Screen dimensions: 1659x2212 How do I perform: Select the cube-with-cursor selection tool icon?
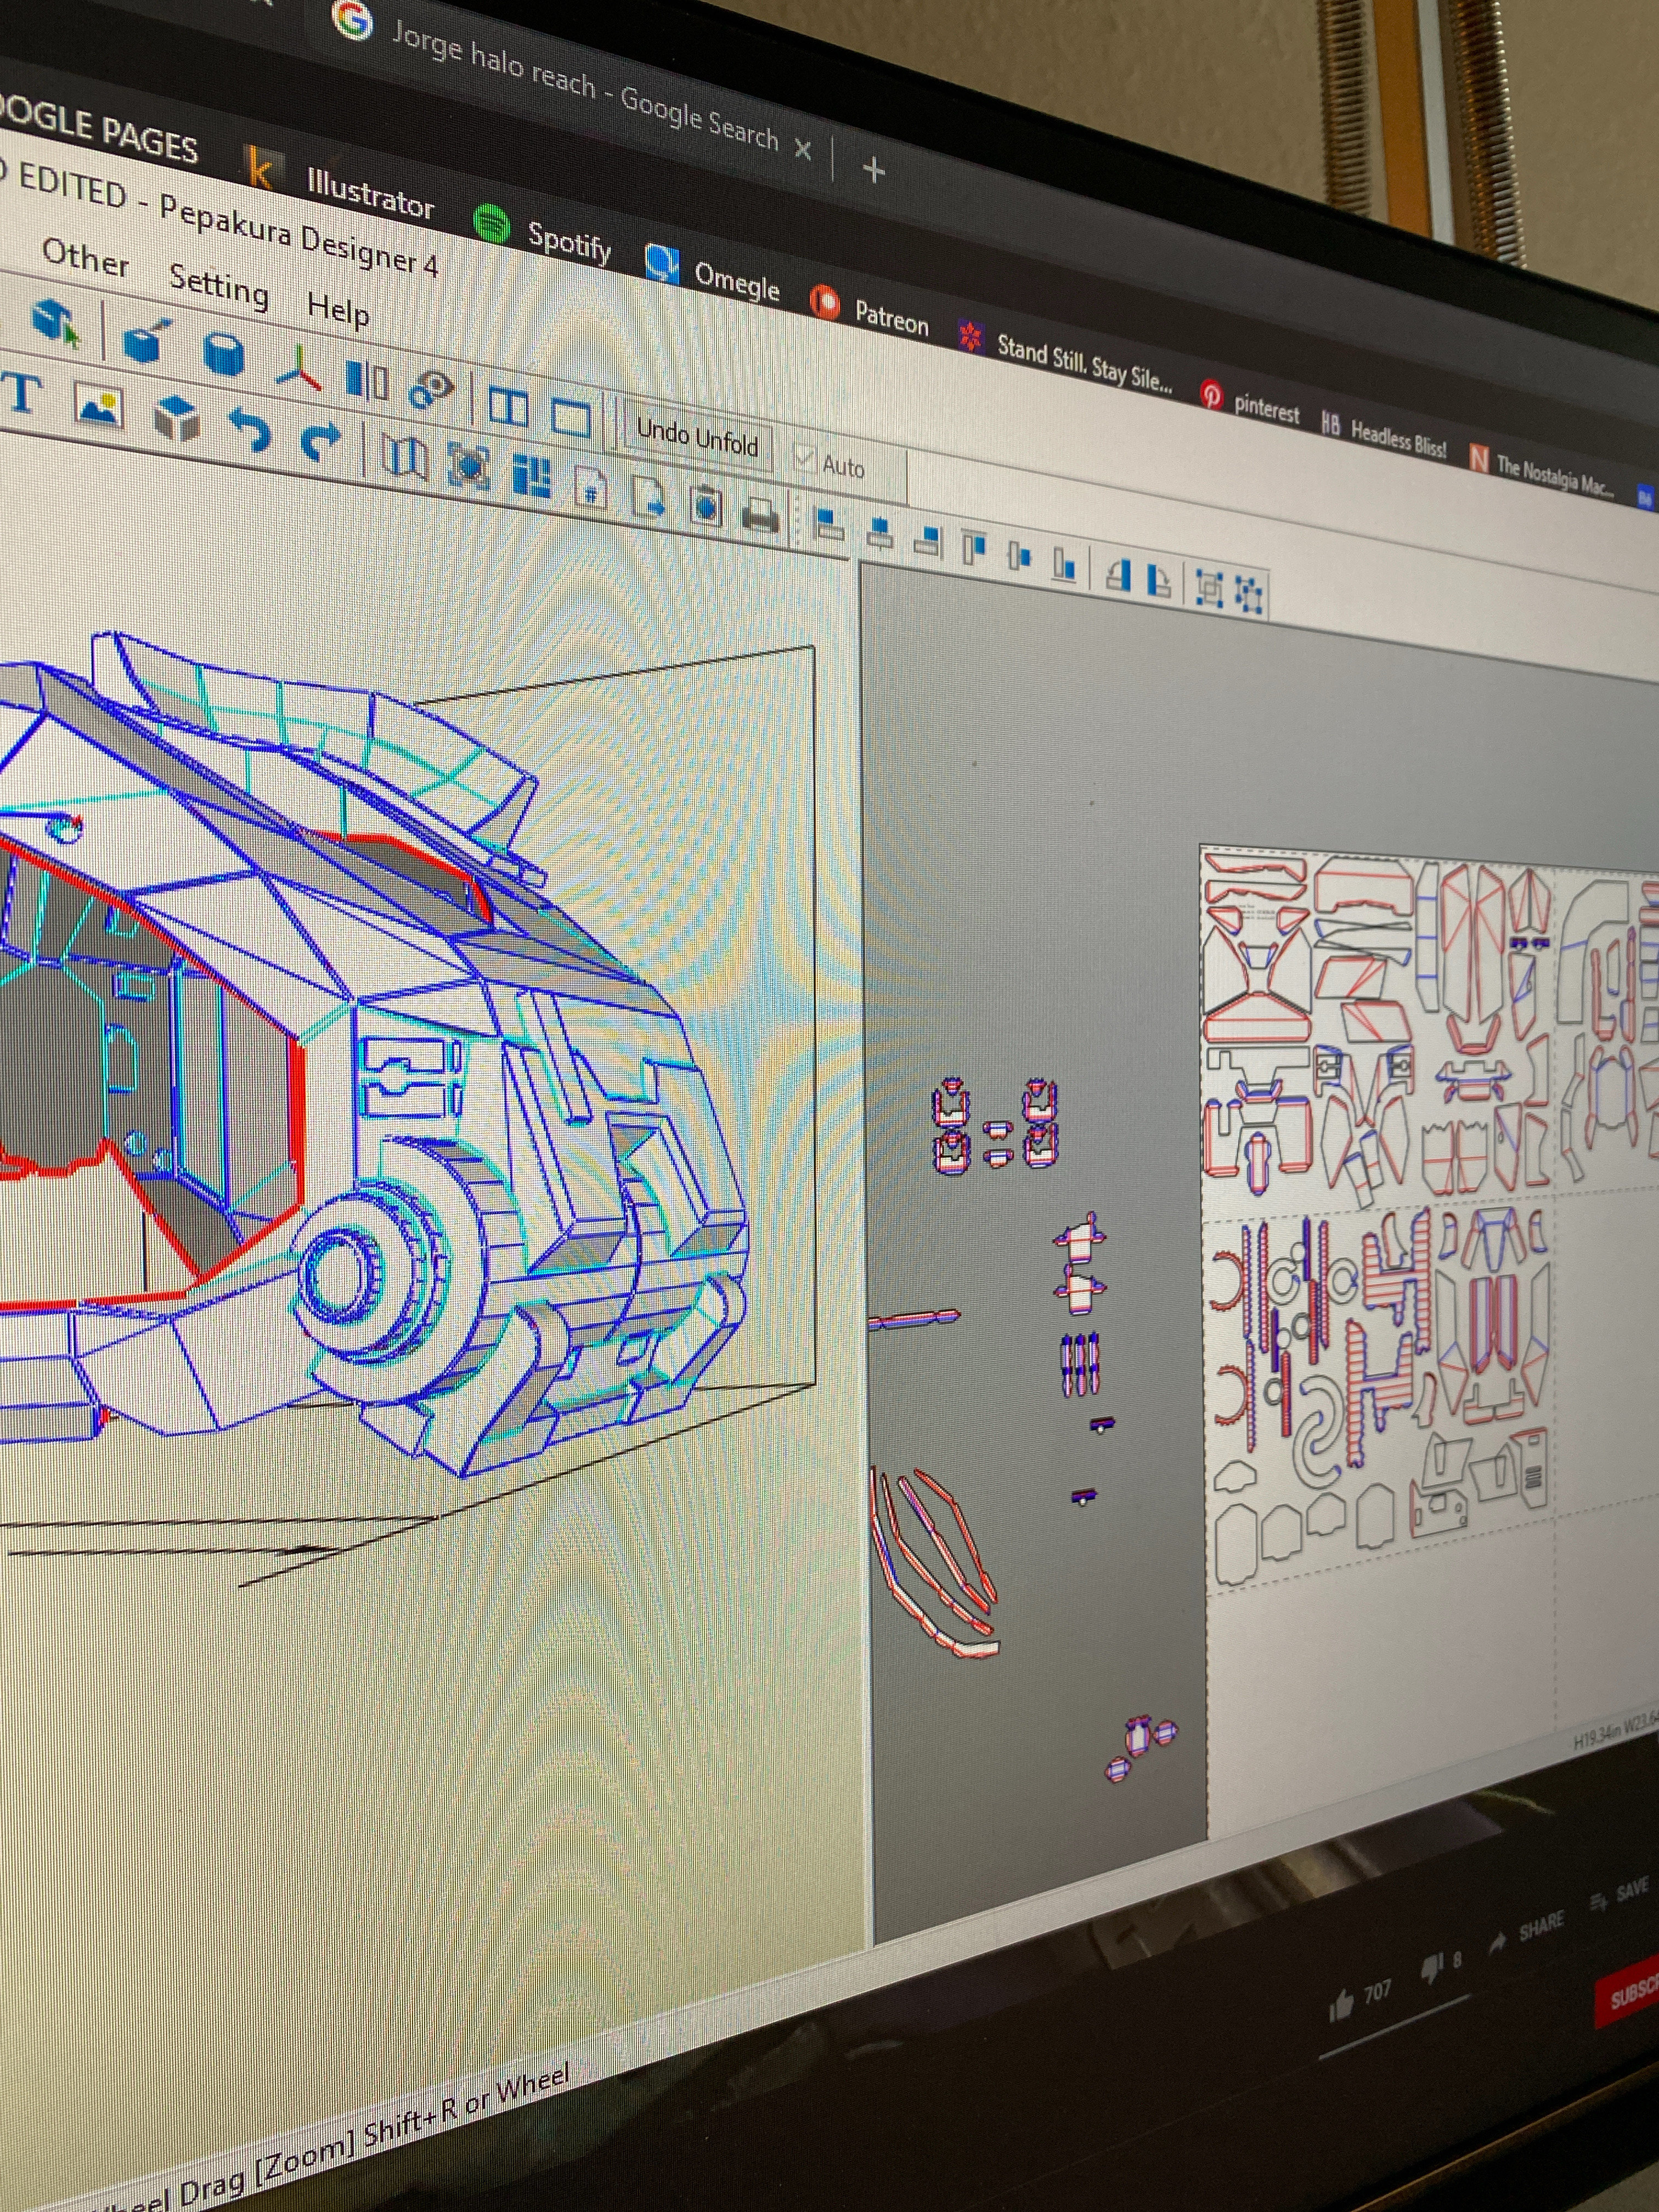[57, 322]
